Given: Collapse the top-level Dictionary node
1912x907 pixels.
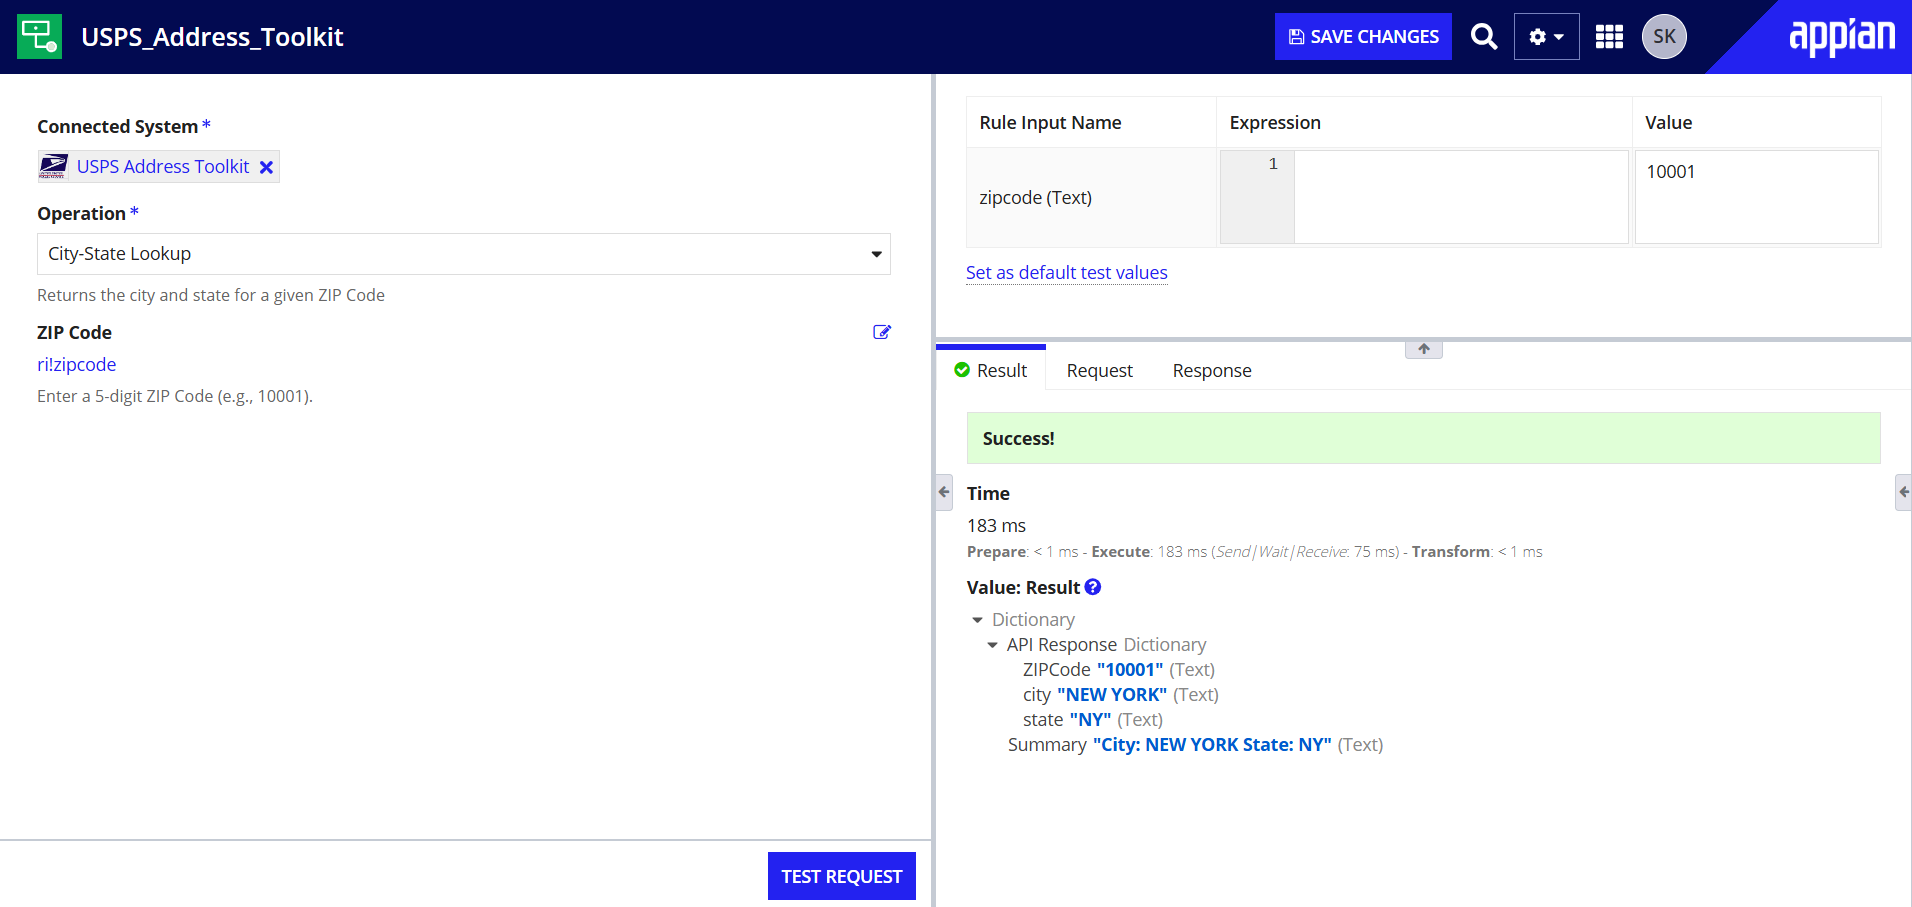Looking at the screenshot, I should [977, 620].
